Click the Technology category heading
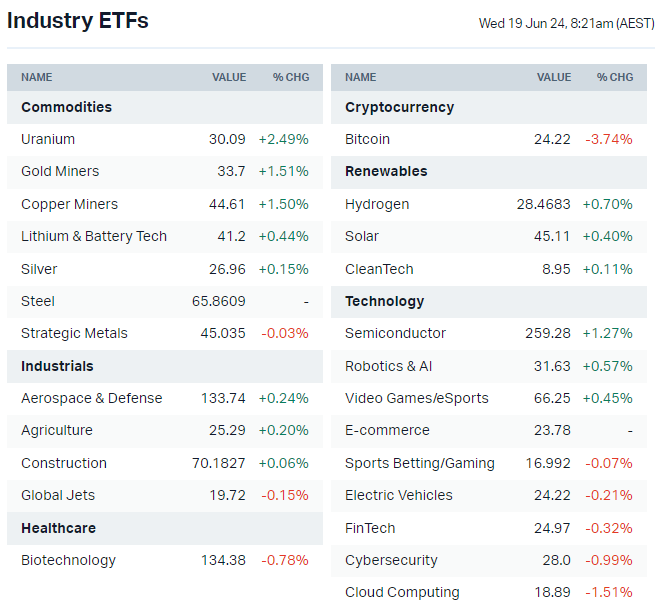661x608 pixels. [384, 301]
